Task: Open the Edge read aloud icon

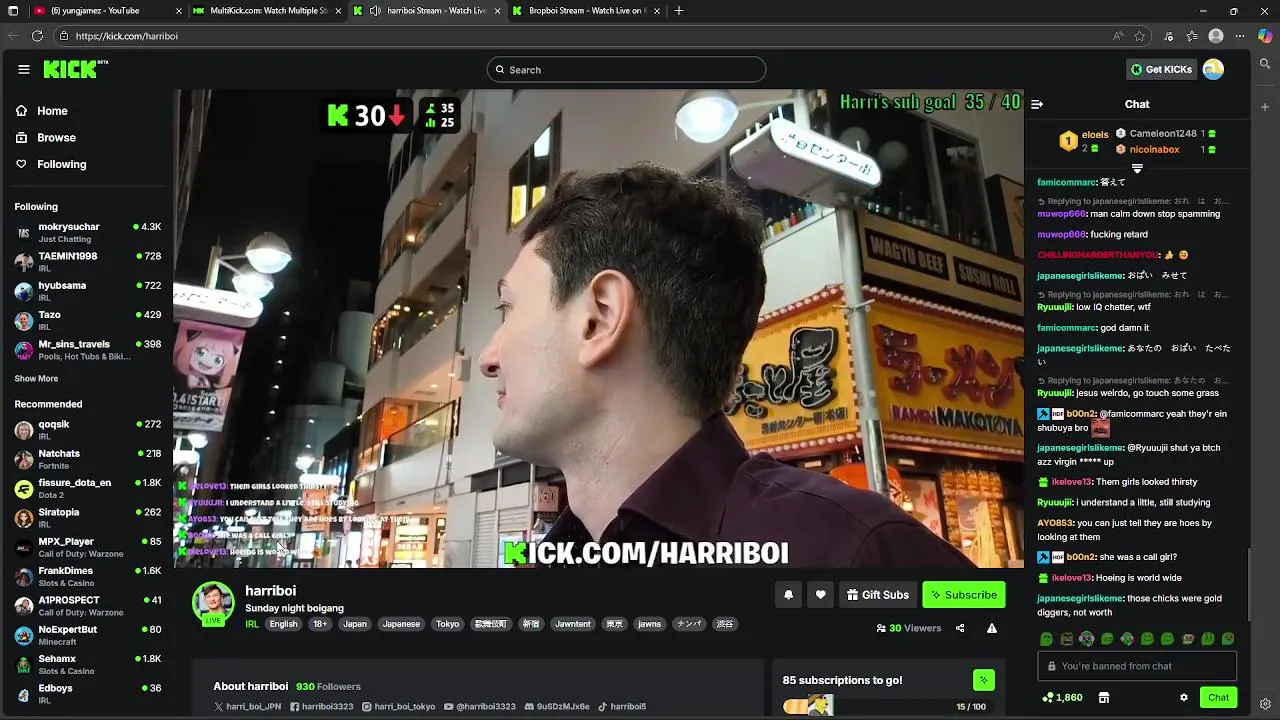Action: coord(1118,36)
